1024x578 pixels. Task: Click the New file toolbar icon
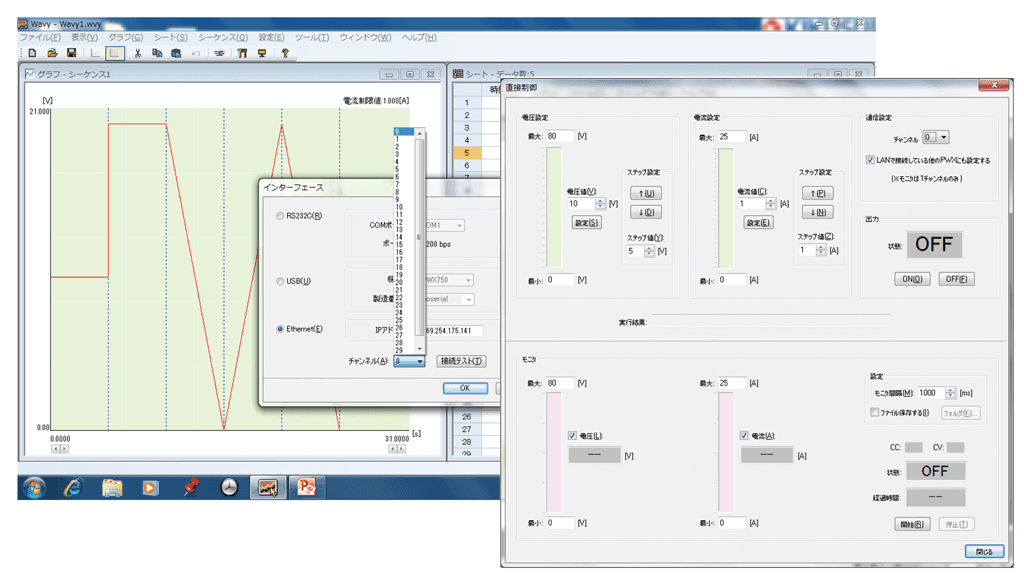coord(33,53)
